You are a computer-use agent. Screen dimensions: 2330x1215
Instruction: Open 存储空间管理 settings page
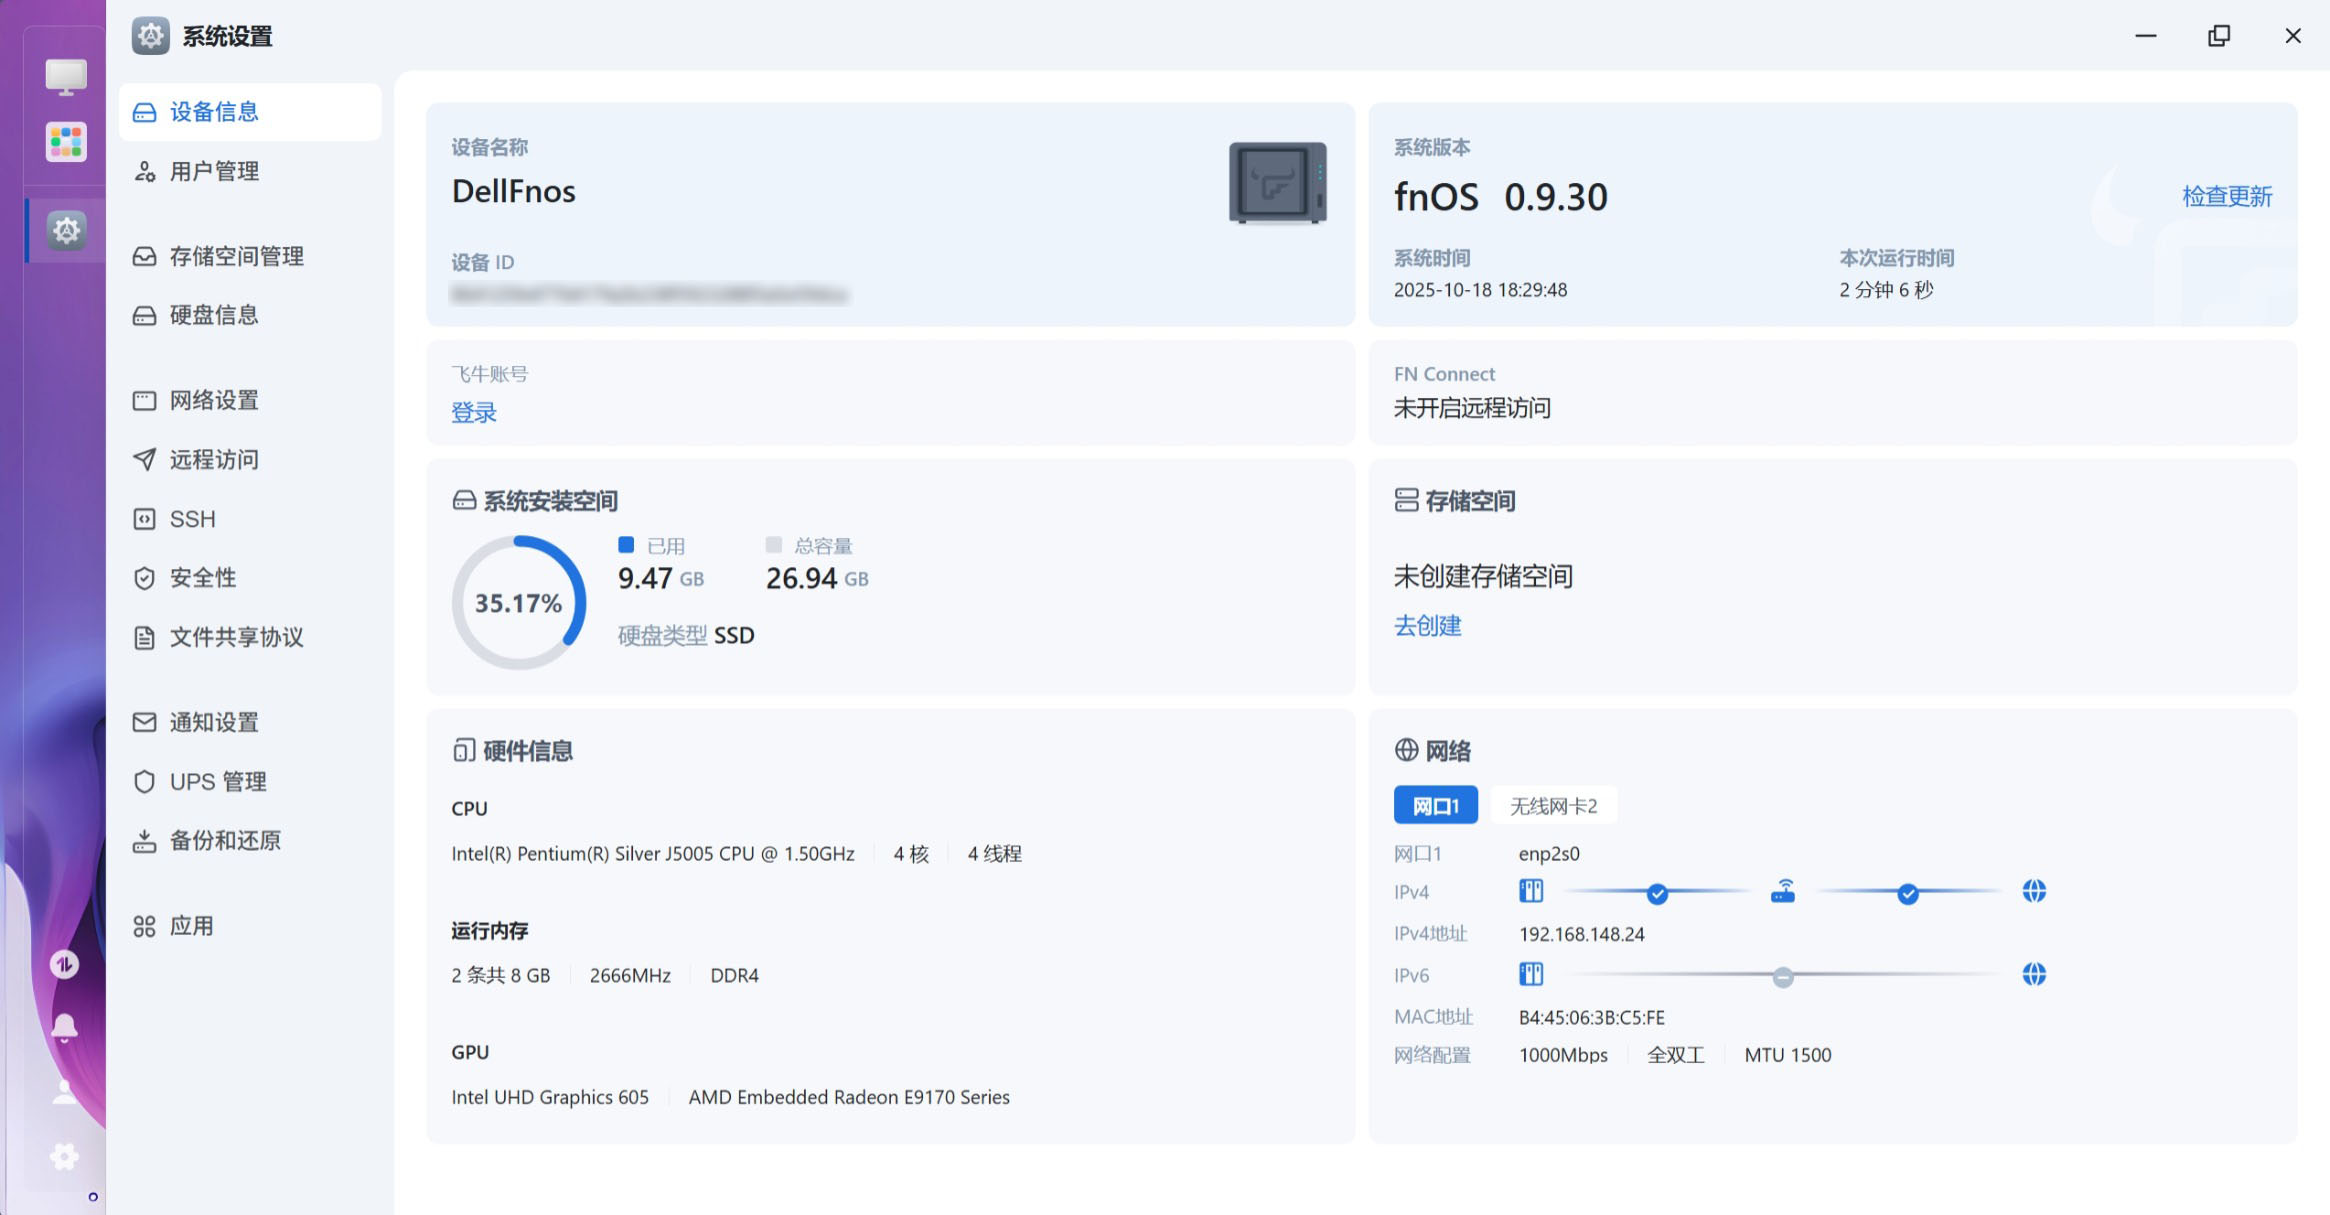236,256
